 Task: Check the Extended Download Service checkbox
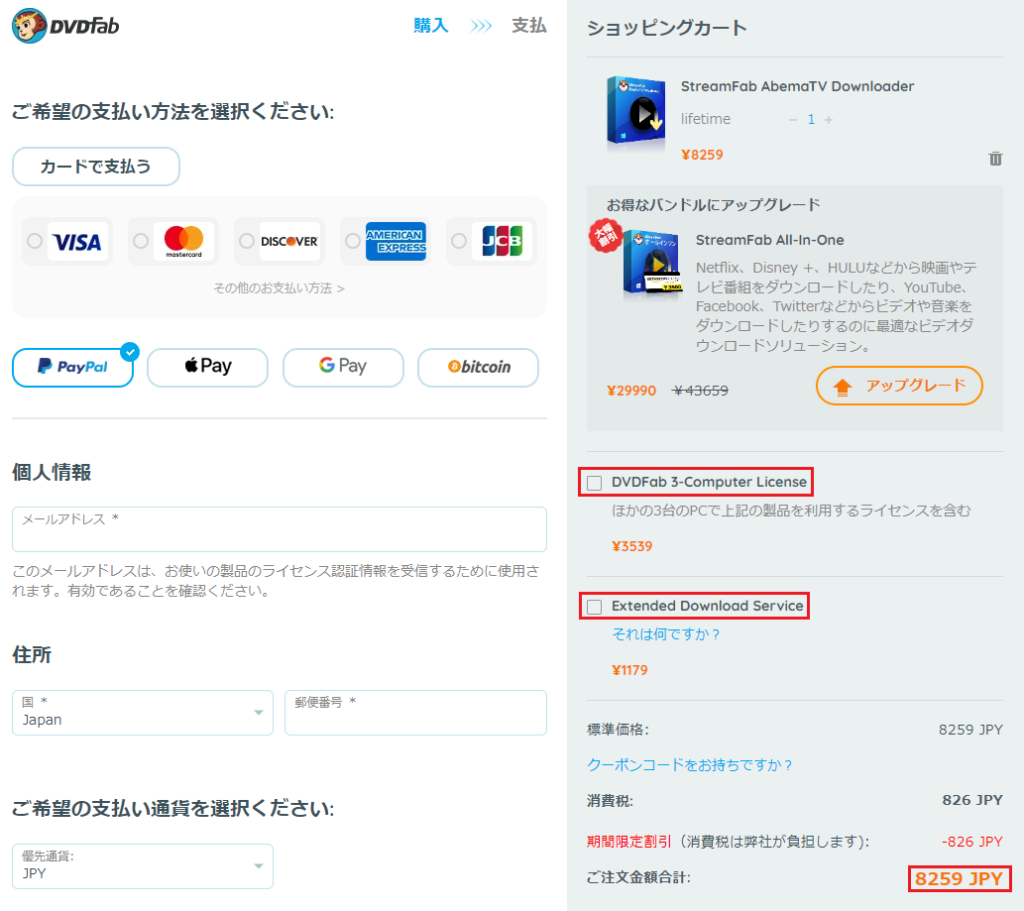(594, 607)
